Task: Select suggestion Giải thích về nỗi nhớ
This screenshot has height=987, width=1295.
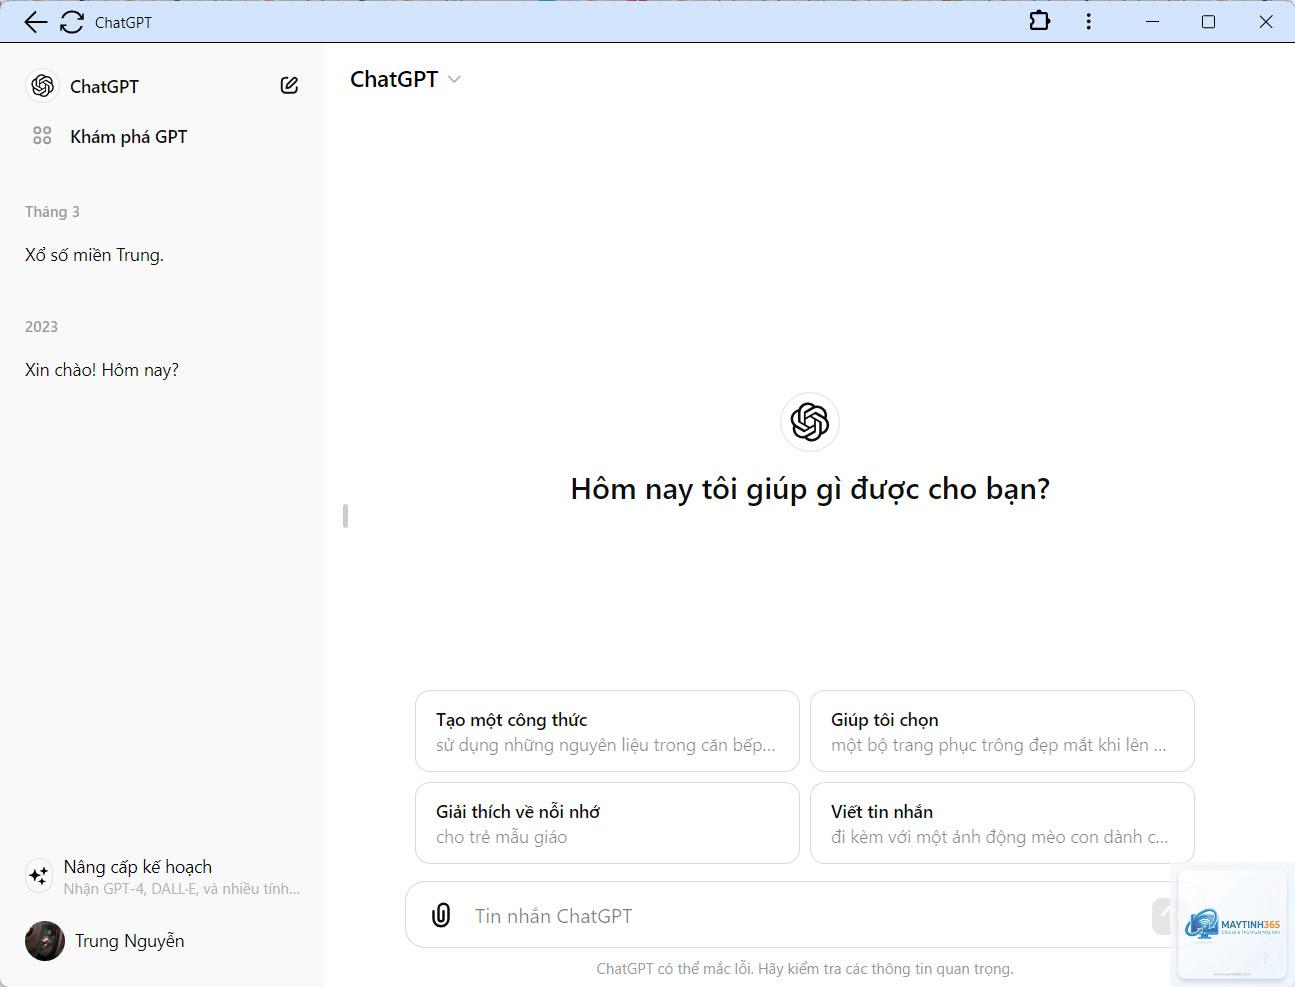Action: click(x=607, y=823)
